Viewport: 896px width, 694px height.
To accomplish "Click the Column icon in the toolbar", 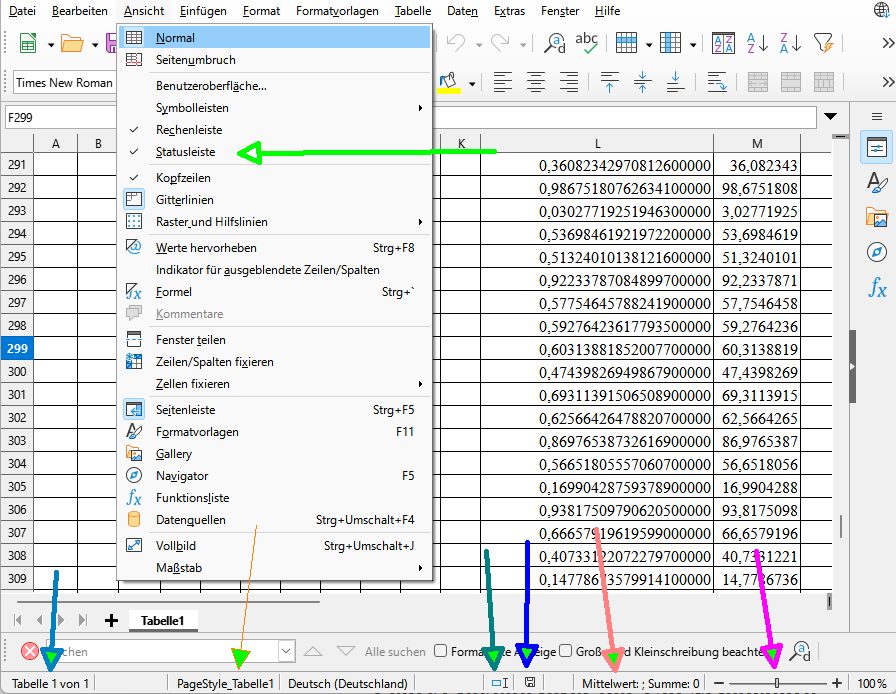I will [670, 43].
